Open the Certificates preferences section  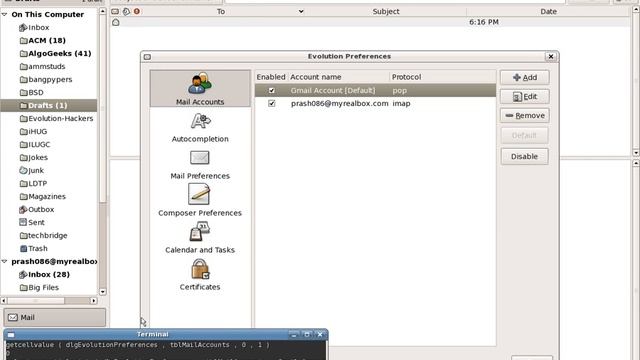click(x=200, y=275)
